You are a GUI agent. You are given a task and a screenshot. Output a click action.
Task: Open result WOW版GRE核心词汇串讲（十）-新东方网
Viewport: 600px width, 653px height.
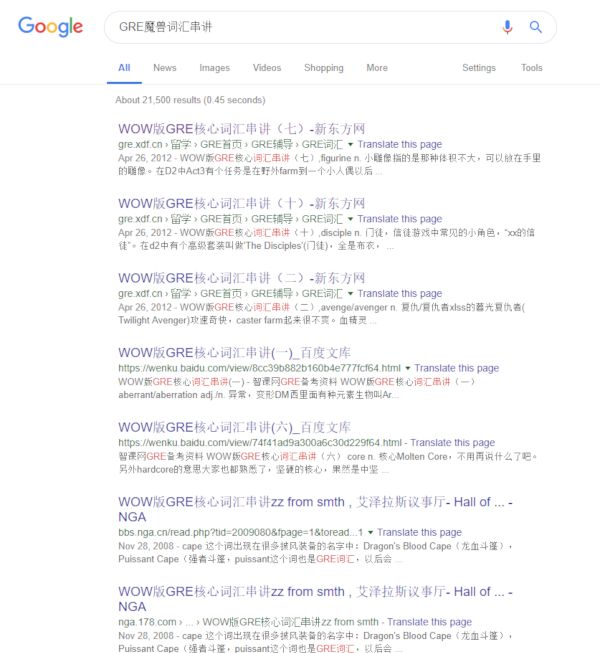241,204
